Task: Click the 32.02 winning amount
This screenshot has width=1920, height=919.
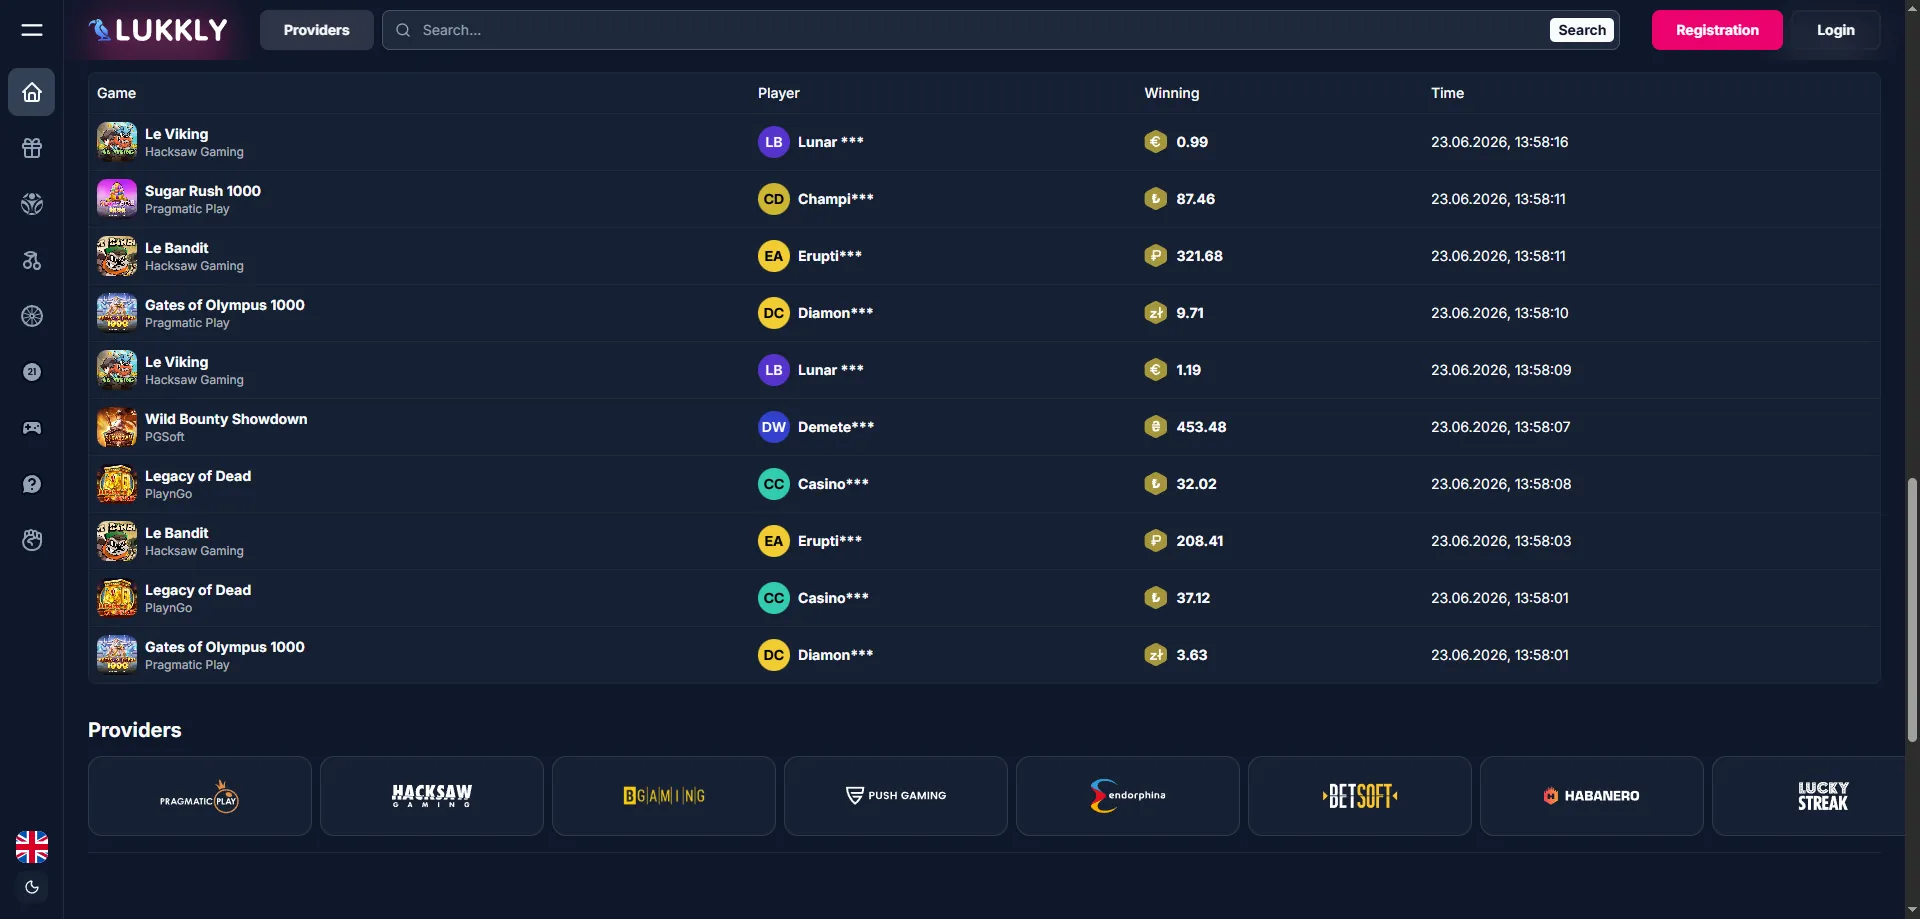Action: [x=1197, y=484]
